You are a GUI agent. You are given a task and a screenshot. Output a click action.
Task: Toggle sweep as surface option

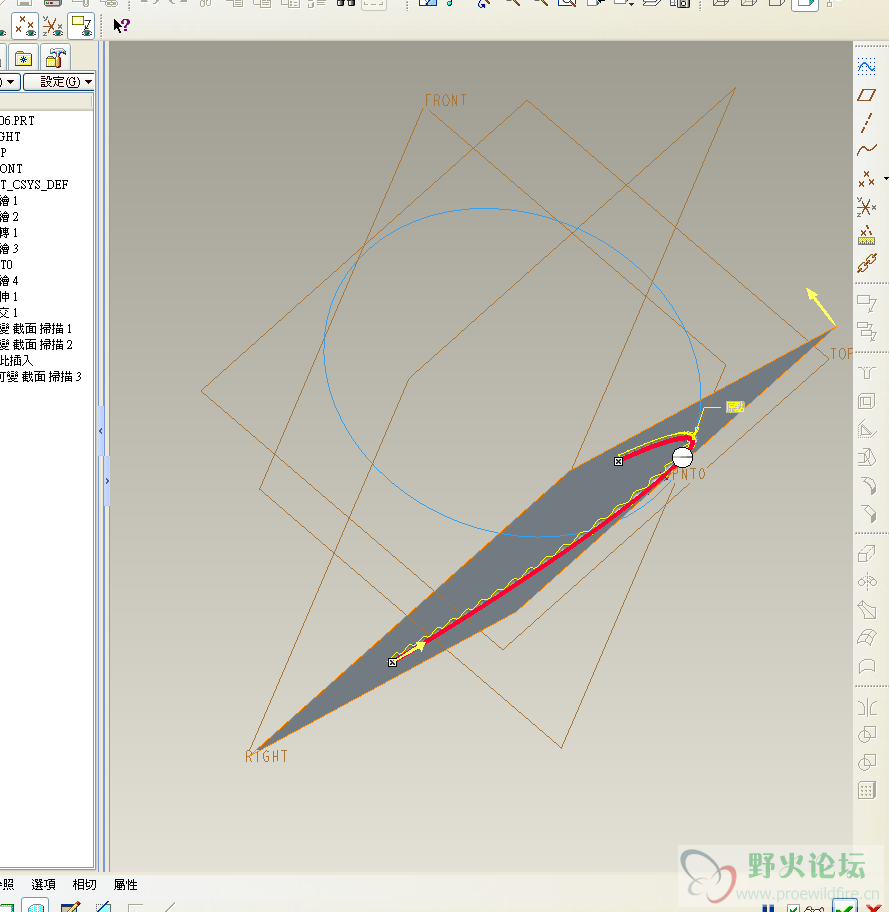35,906
